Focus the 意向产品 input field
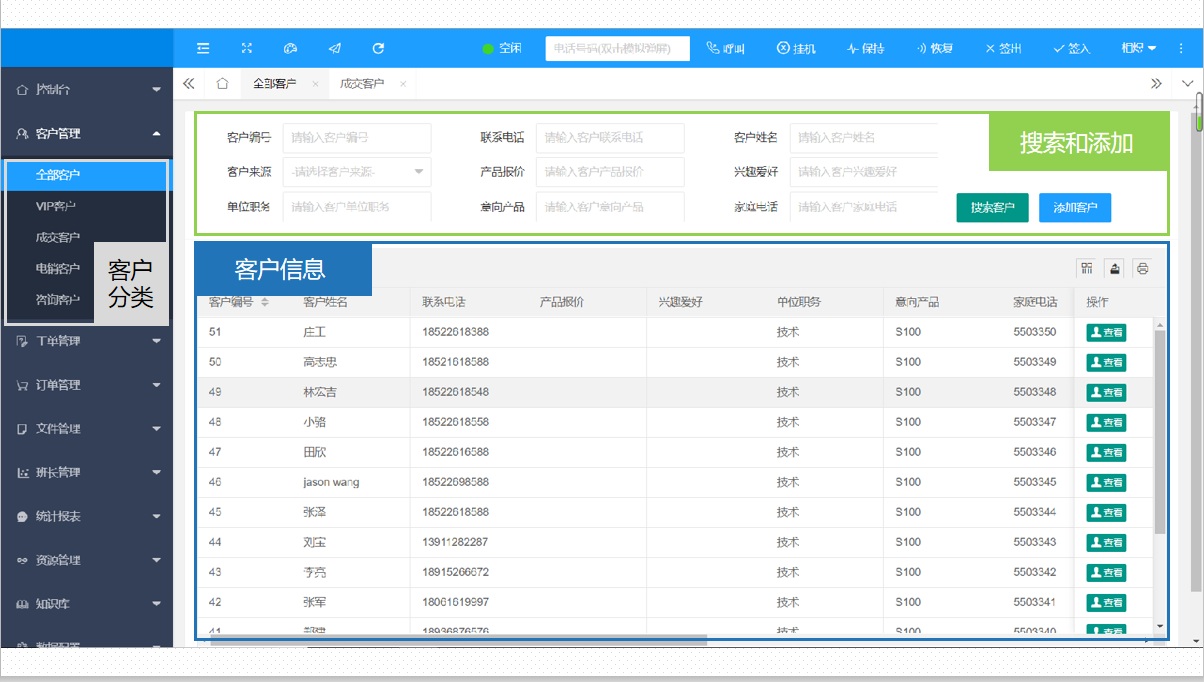 (x=610, y=207)
